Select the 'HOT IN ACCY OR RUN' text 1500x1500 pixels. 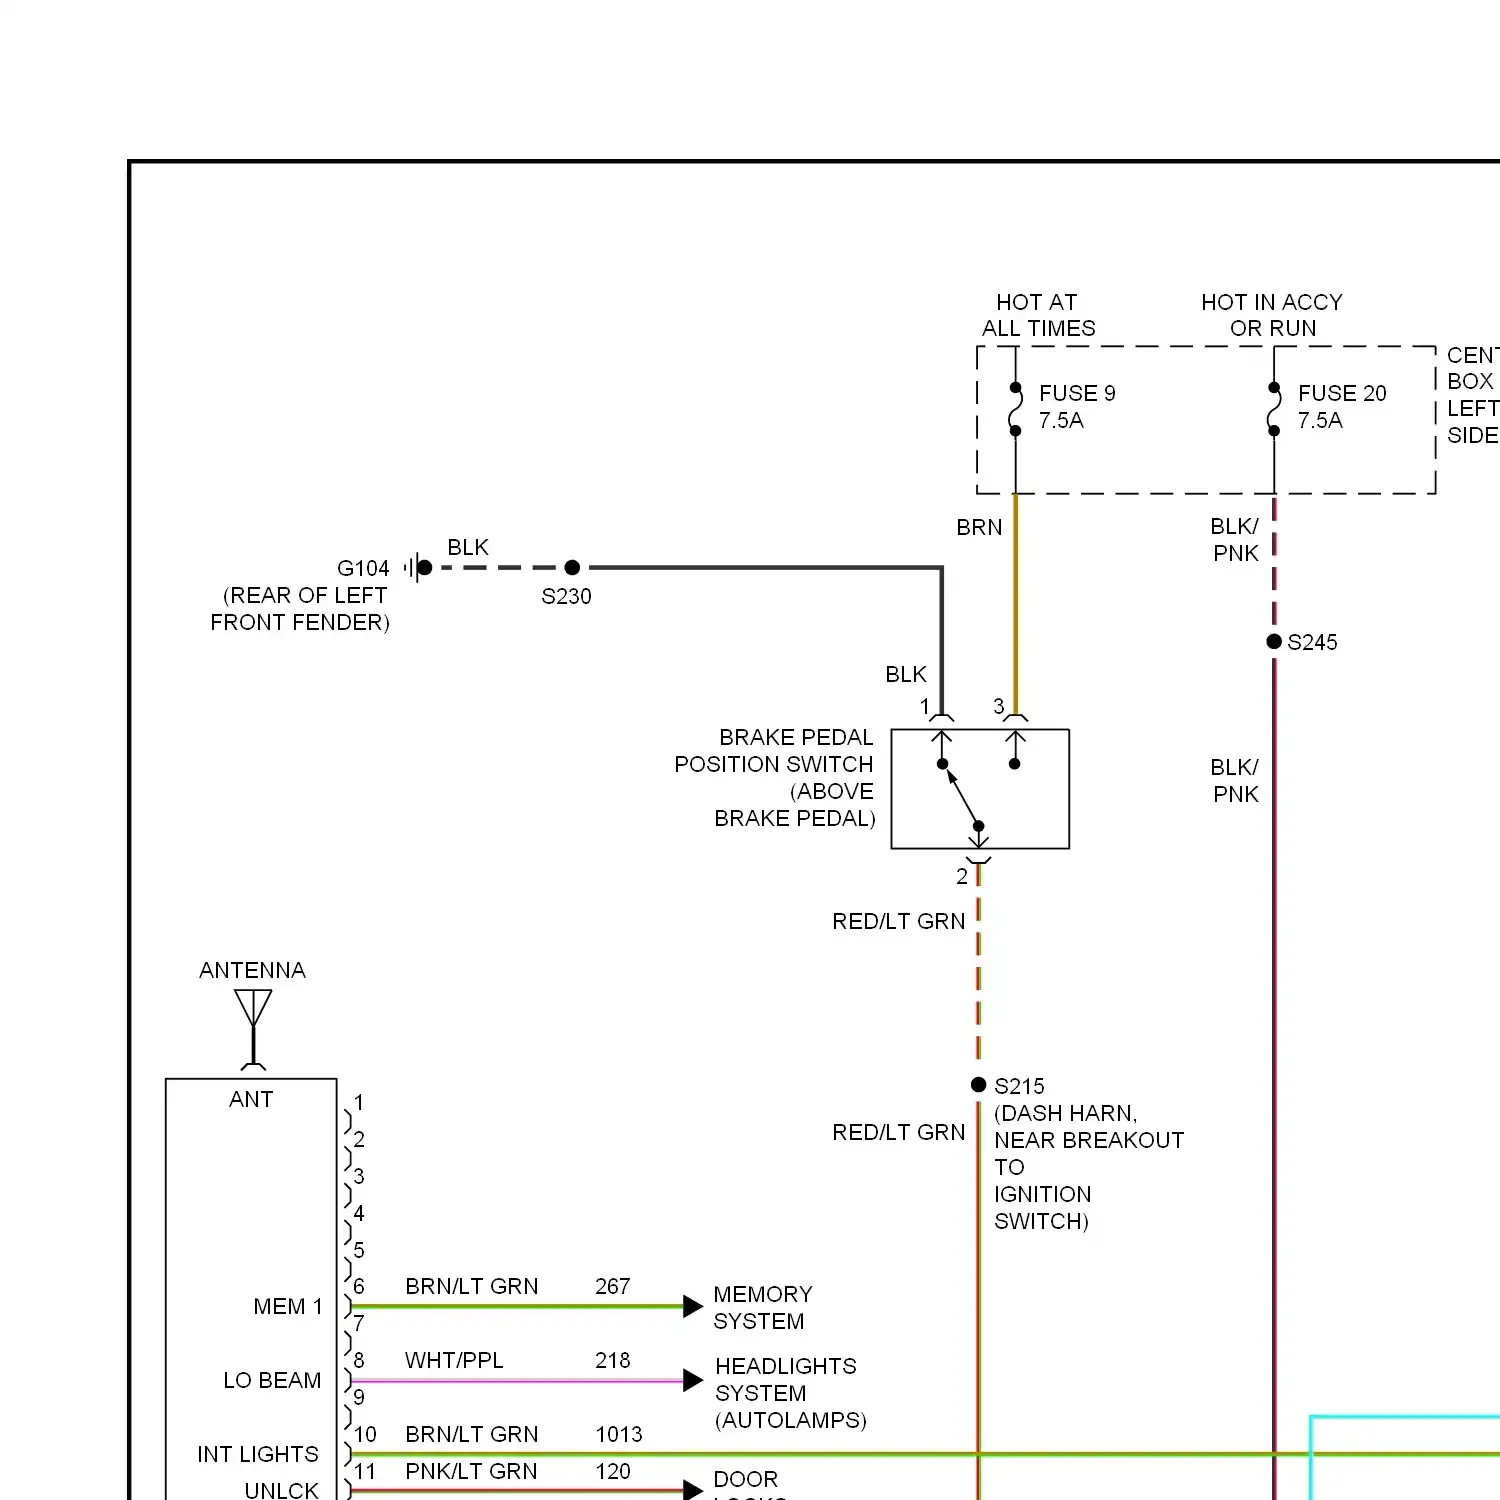pyautogui.click(x=1272, y=315)
